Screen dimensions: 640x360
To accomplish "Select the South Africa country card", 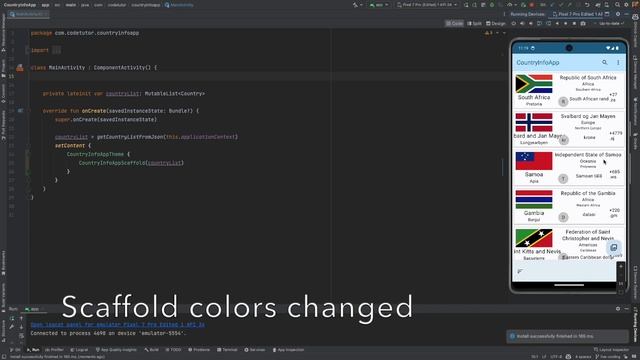I will 569,90.
